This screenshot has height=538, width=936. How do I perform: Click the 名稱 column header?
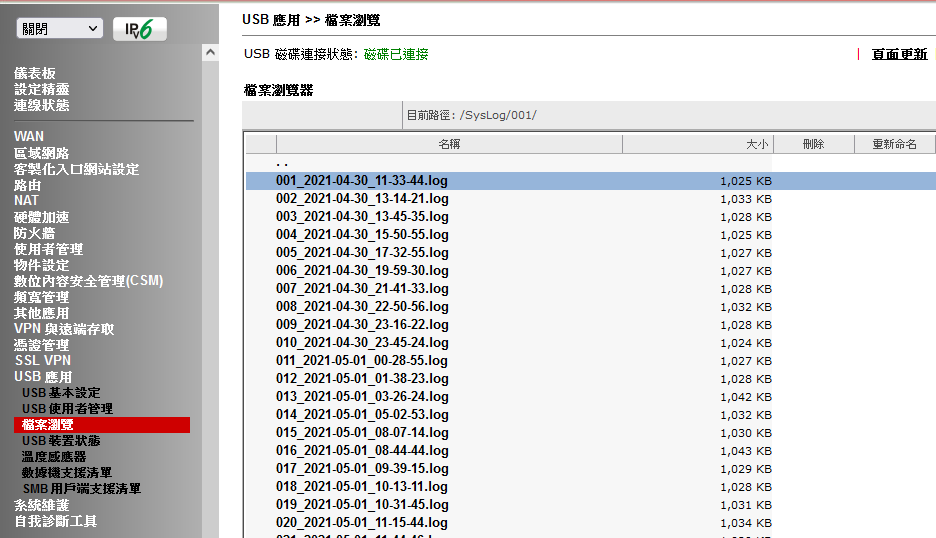[x=449, y=144]
